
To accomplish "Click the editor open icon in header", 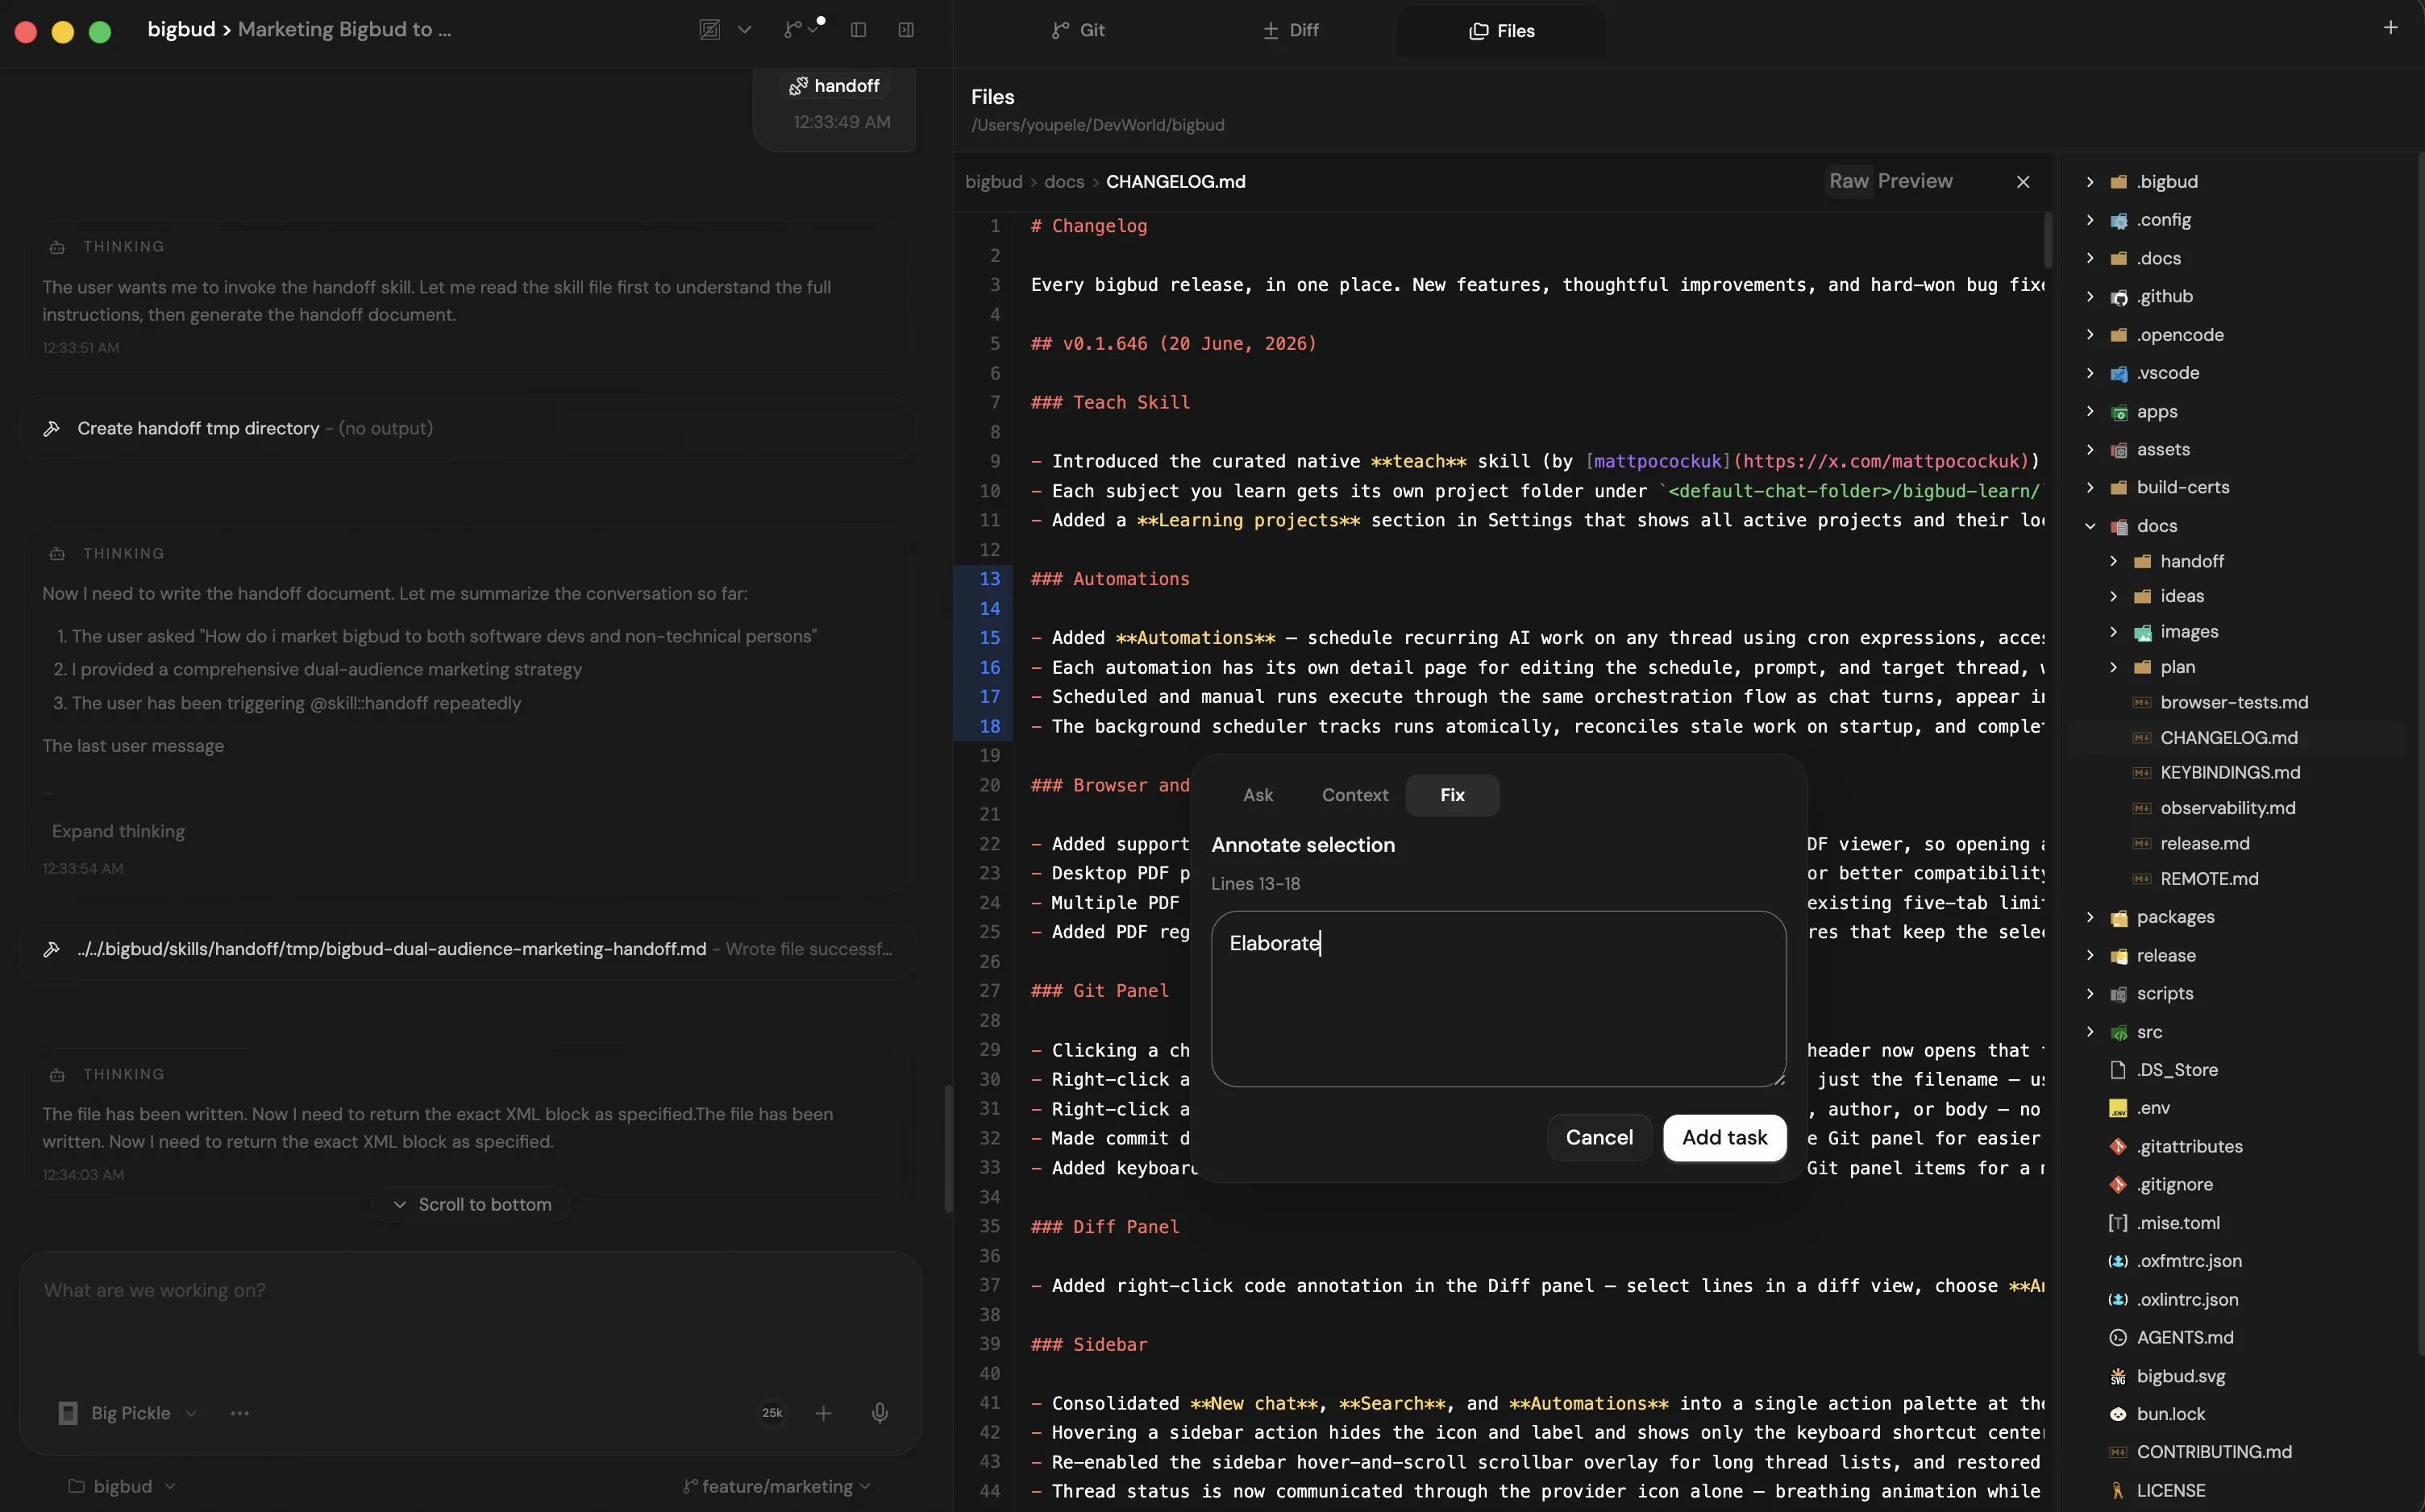I will 709,30.
